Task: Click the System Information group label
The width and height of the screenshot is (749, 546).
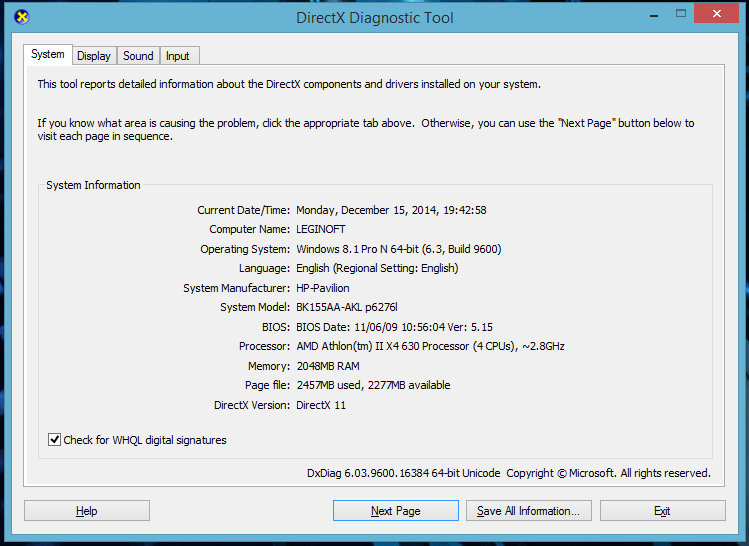Action: (x=93, y=185)
